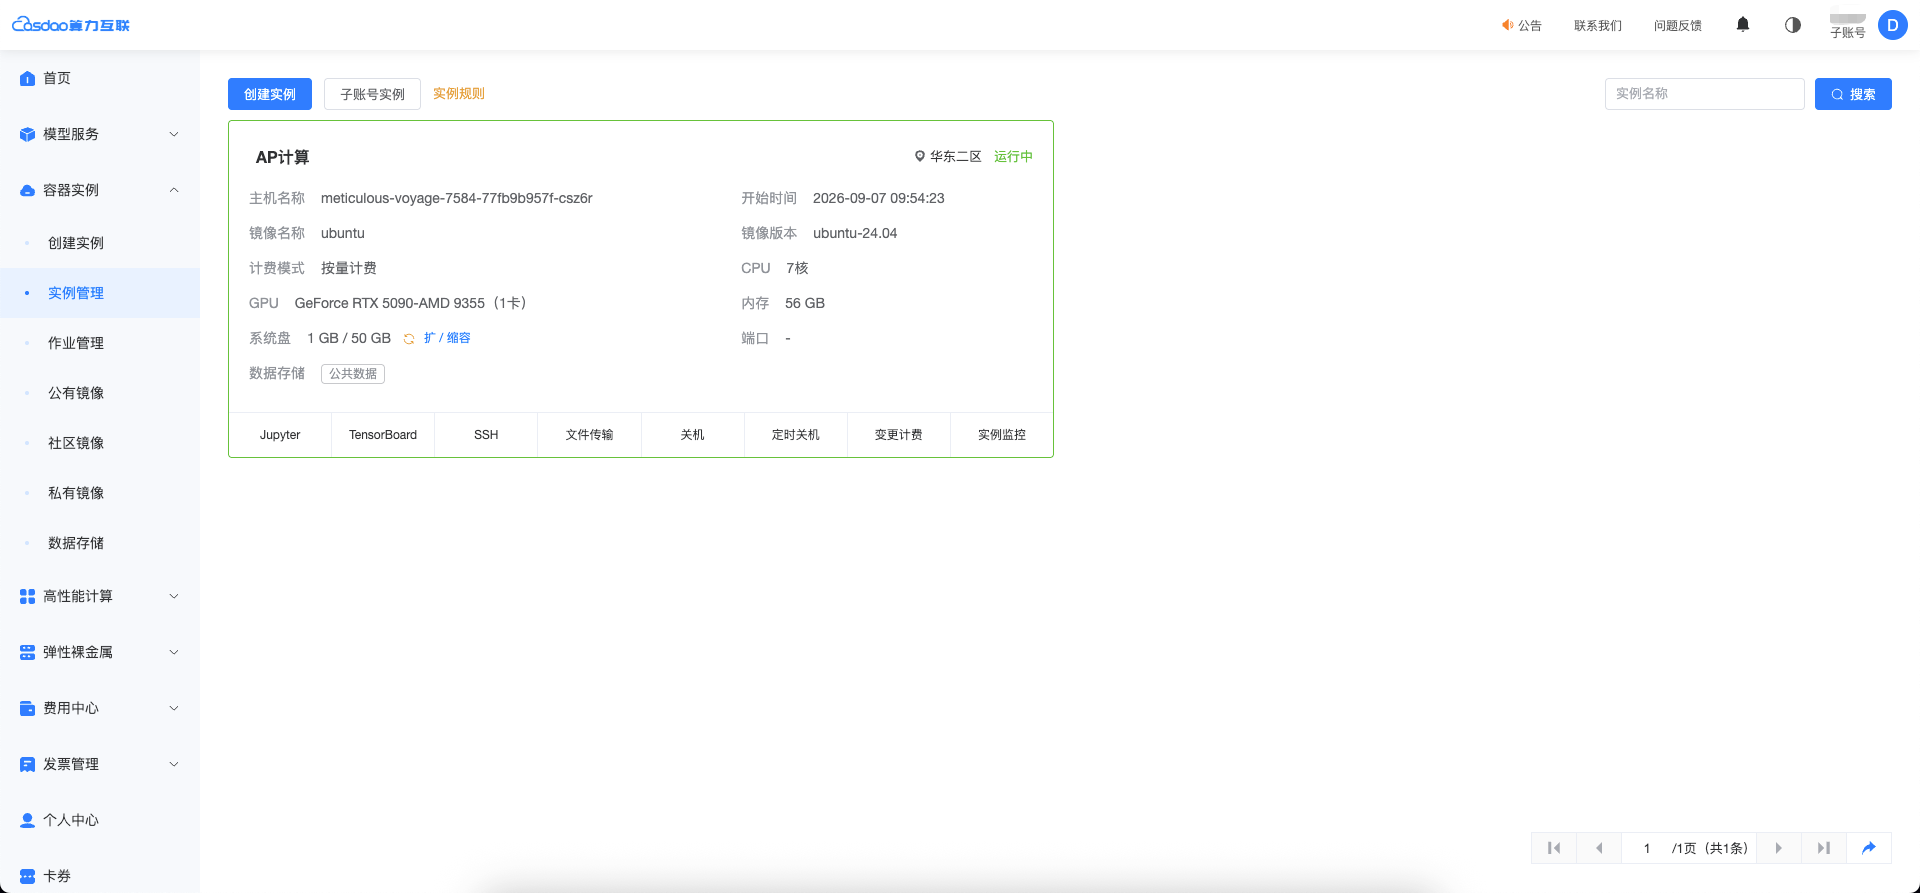1920x893 pixels.
Task: Go to next page arrow
Action: pos(1779,848)
